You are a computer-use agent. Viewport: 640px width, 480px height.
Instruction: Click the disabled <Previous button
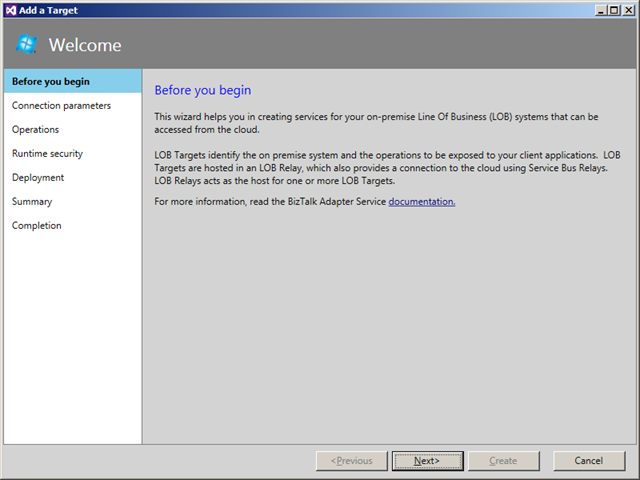pos(351,461)
